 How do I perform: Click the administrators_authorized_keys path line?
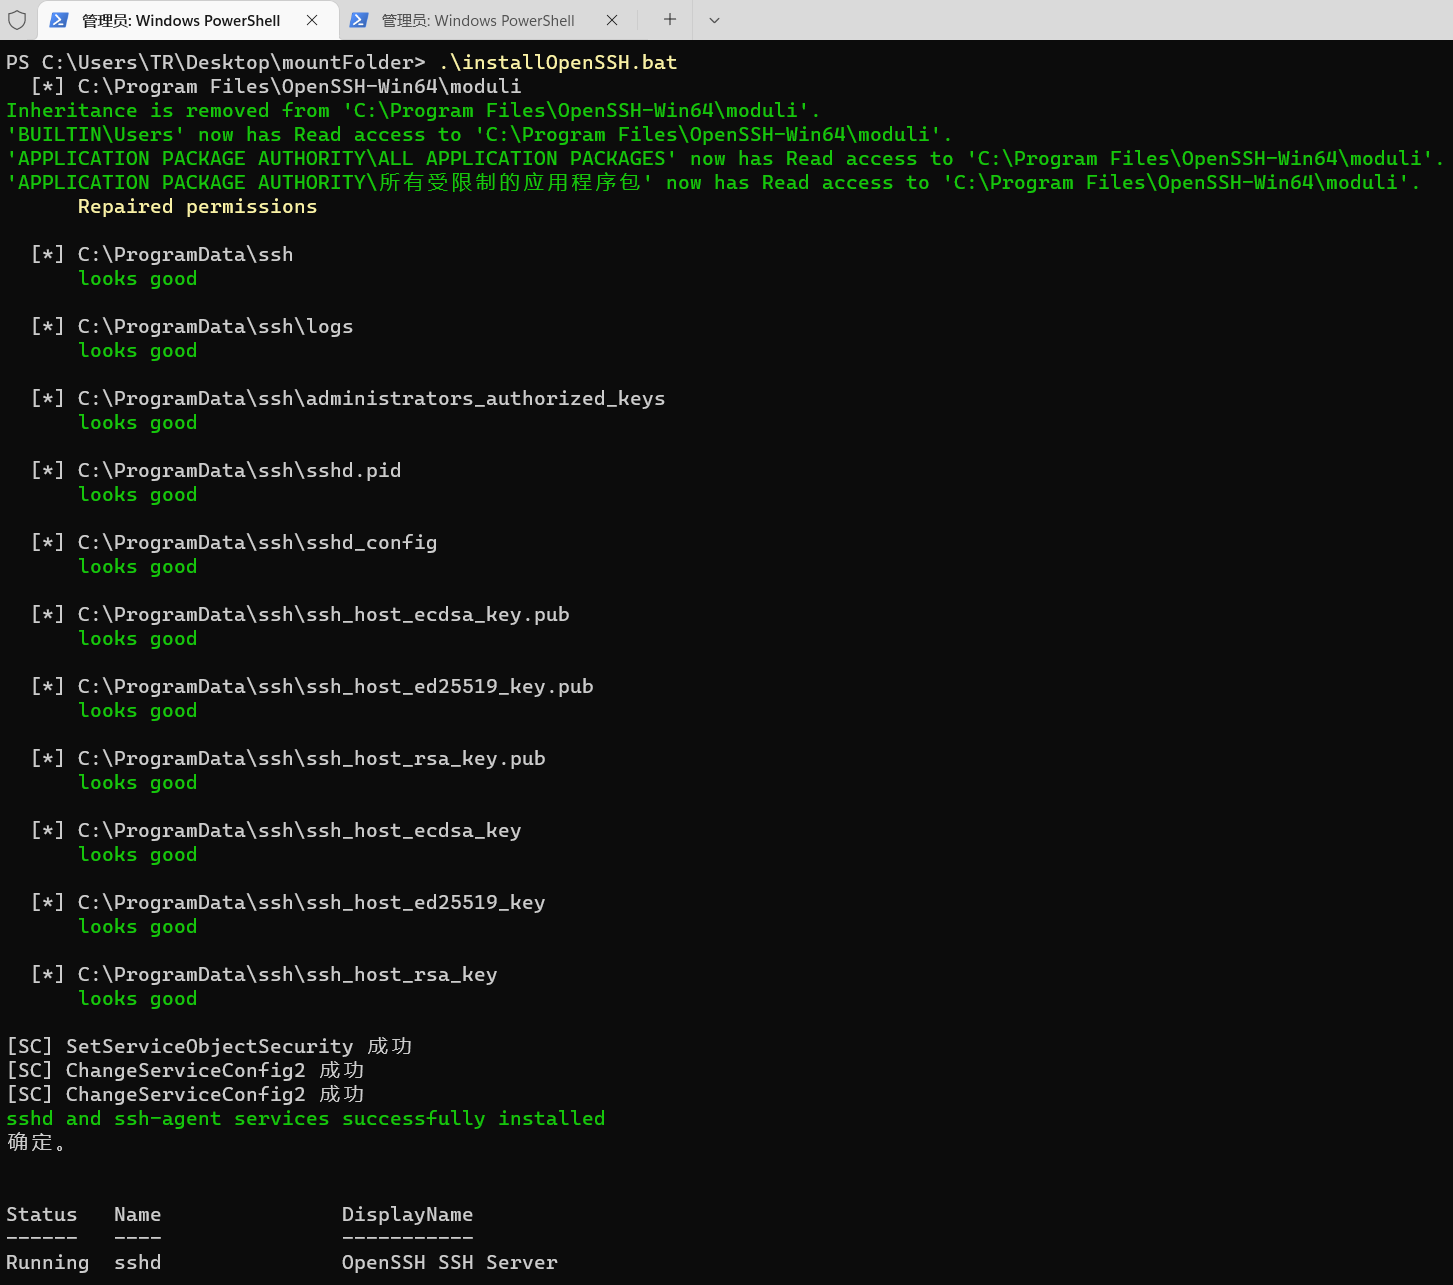[x=371, y=398]
